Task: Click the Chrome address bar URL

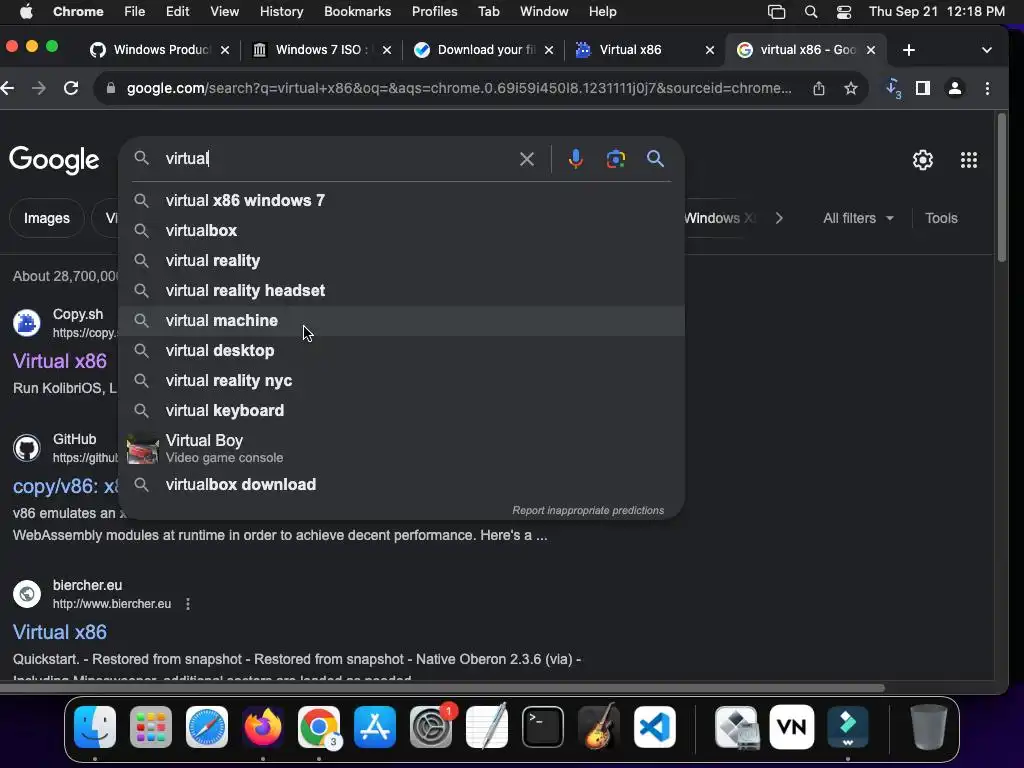Action: coord(458,88)
